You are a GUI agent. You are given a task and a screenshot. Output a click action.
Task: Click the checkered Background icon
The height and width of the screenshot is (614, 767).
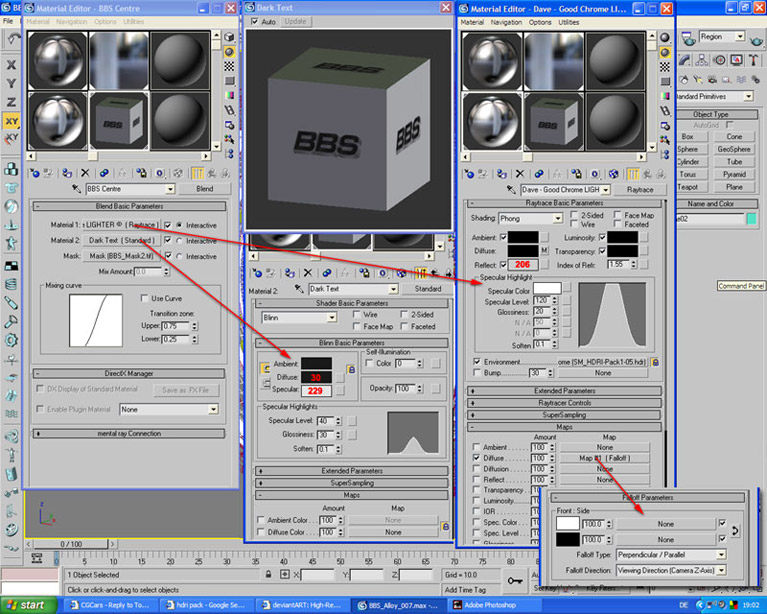(x=665, y=66)
